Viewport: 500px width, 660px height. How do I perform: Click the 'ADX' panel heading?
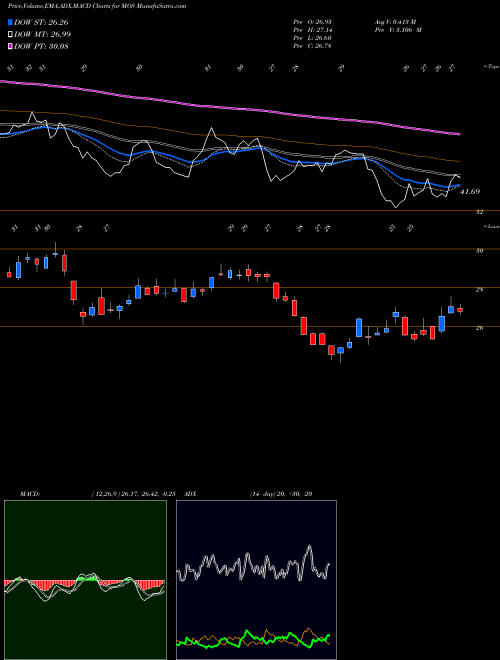coord(191,494)
